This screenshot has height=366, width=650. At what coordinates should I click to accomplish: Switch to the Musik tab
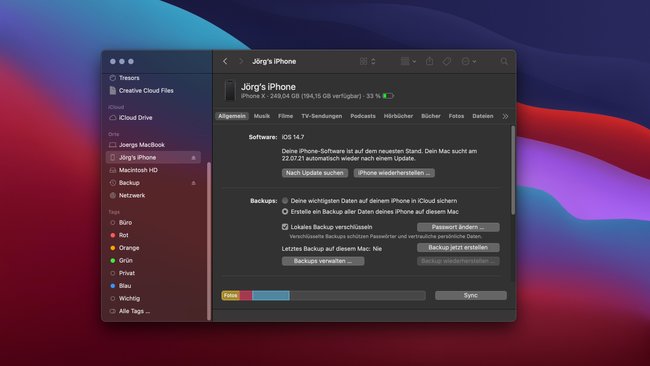click(x=262, y=116)
